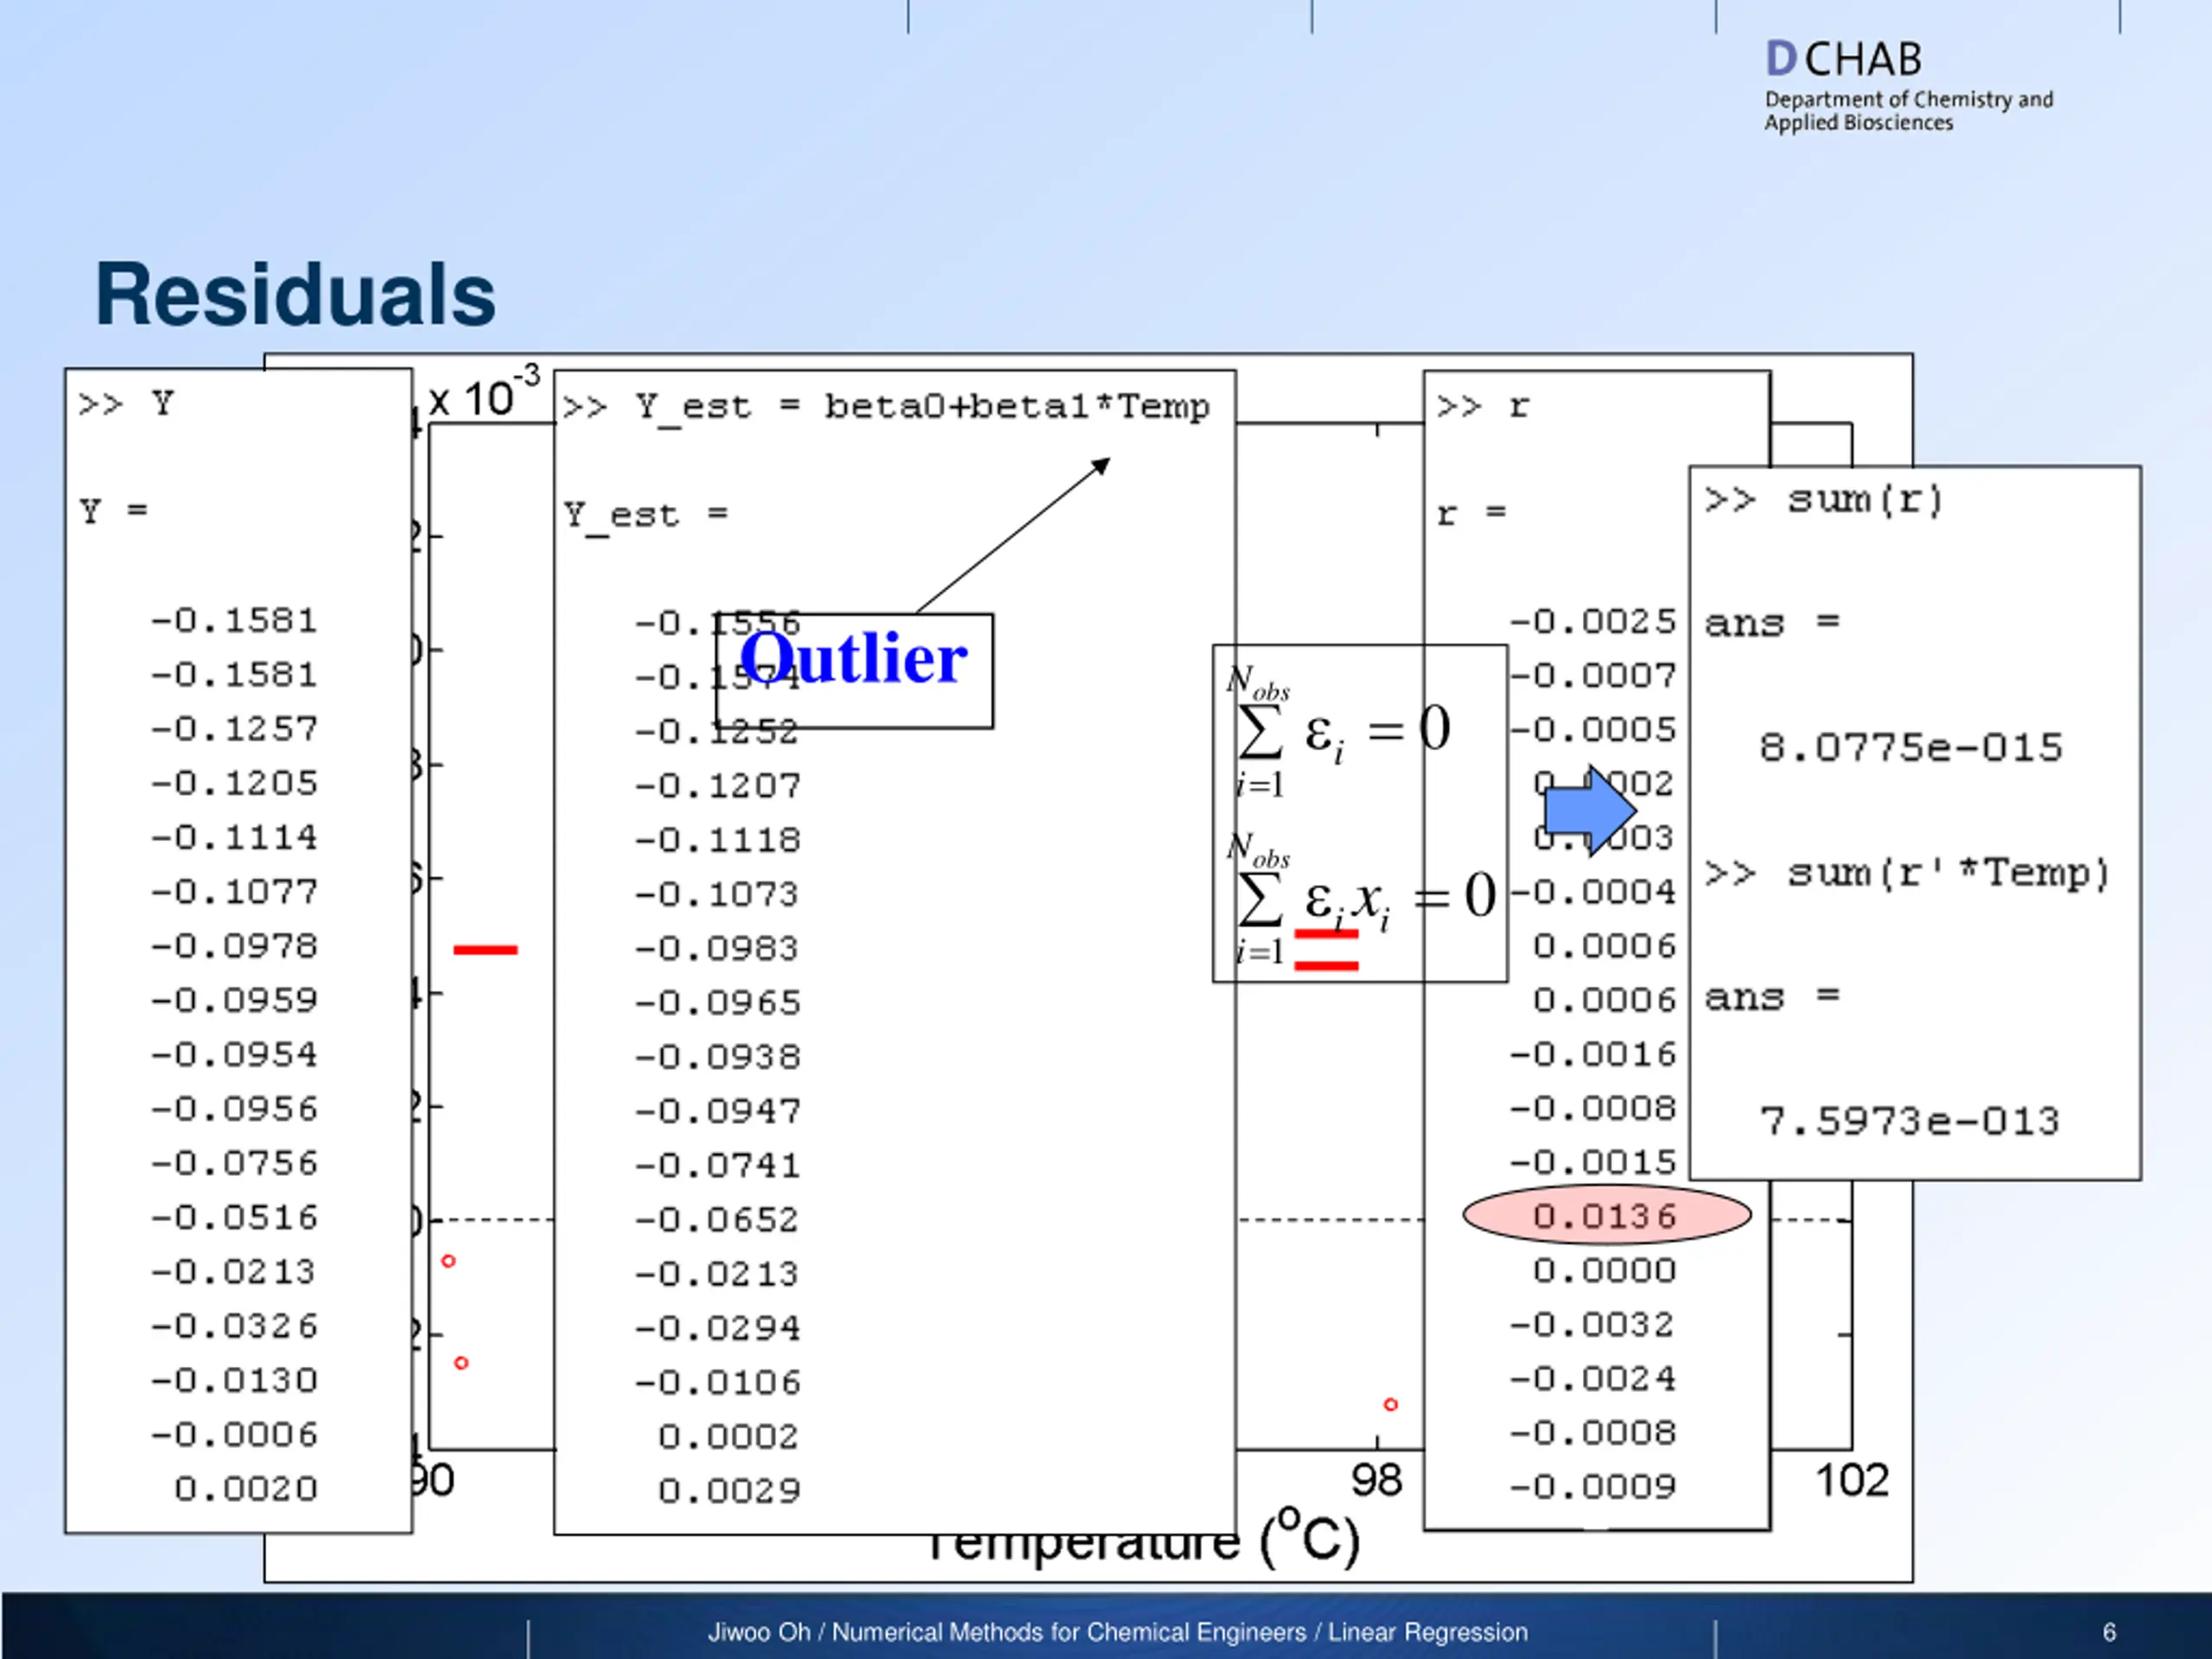Click the "x 10^-3" axis scale label
This screenshot has width=2212, height=1659.
(x=485, y=394)
